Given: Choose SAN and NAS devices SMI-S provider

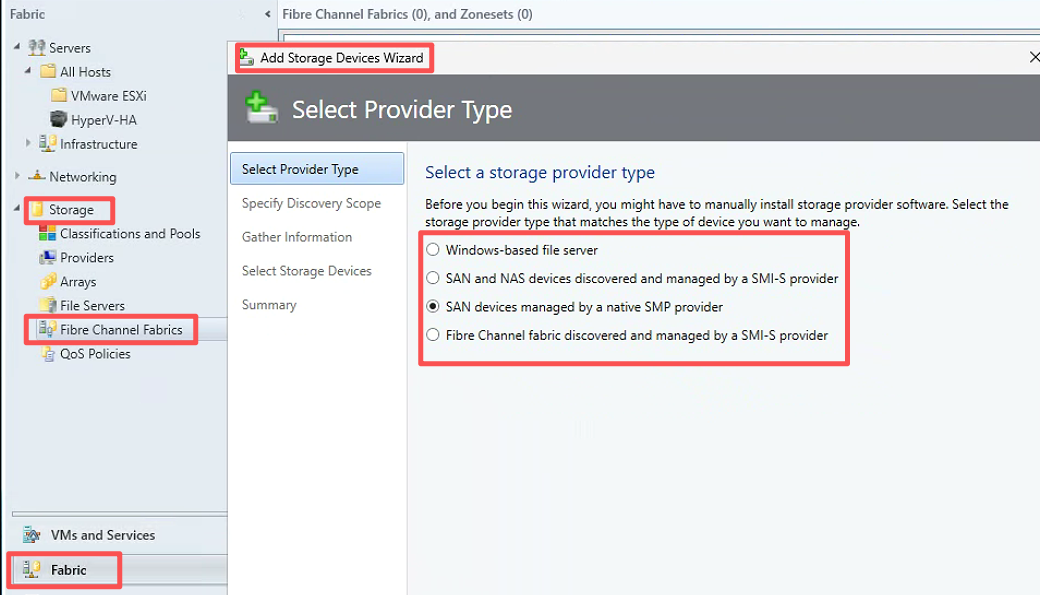Looking at the screenshot, I should pos(432,279).
